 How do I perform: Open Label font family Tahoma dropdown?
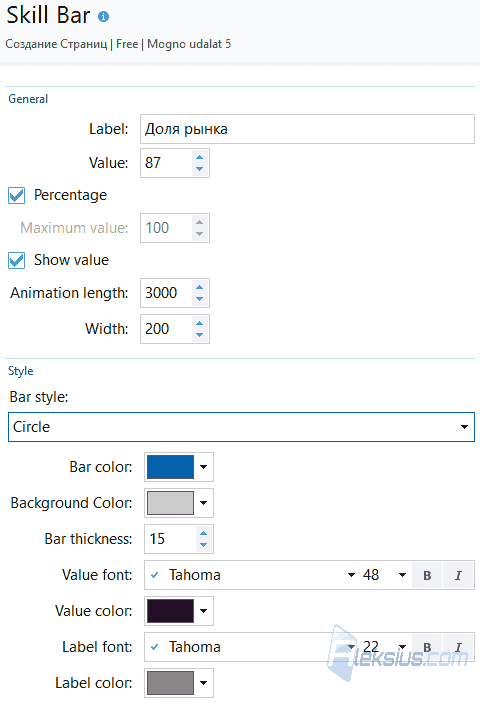tap(351, 647)
